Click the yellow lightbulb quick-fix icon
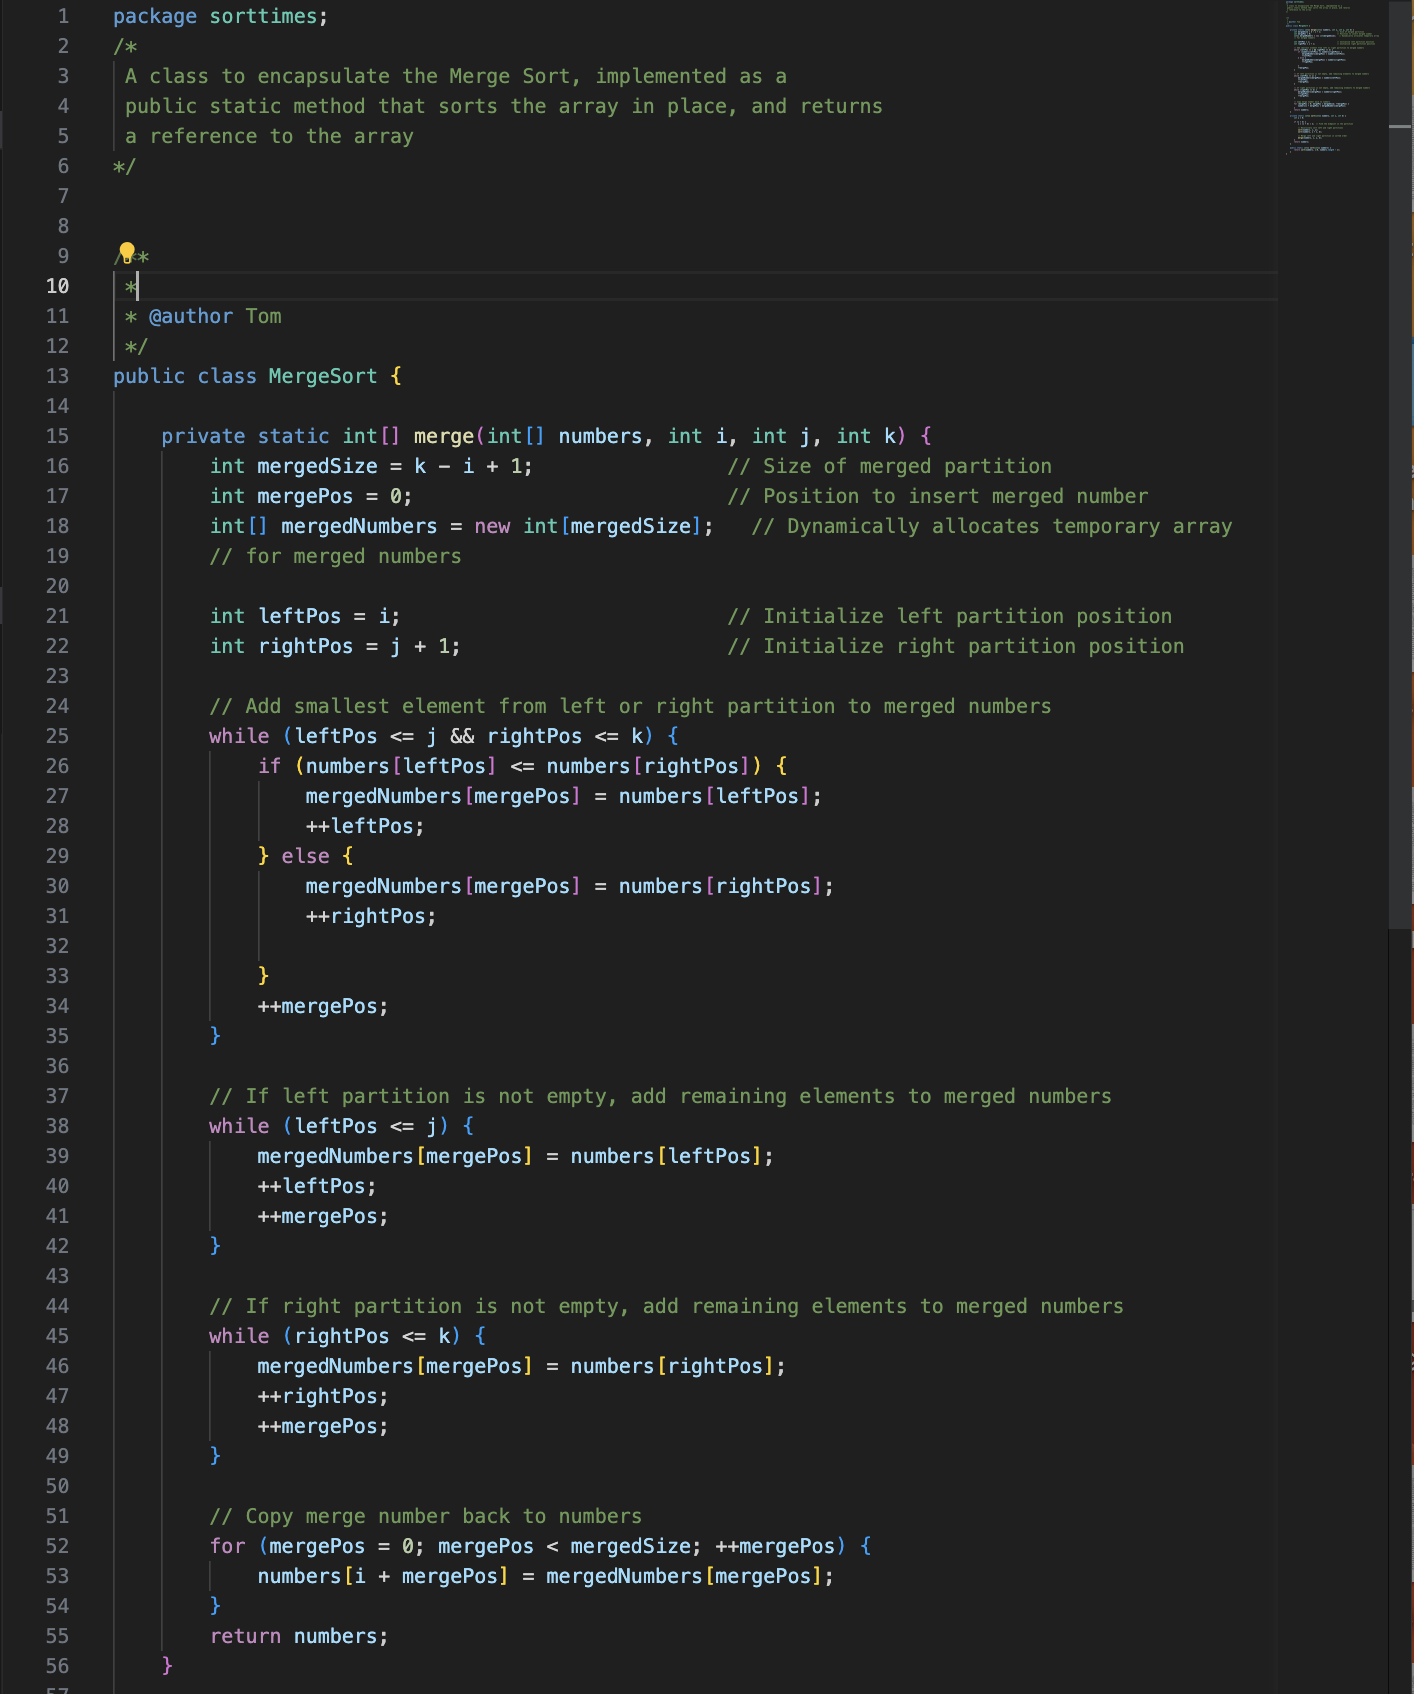This screenshot has height=1694, width=1414. (x=127, y=251)
